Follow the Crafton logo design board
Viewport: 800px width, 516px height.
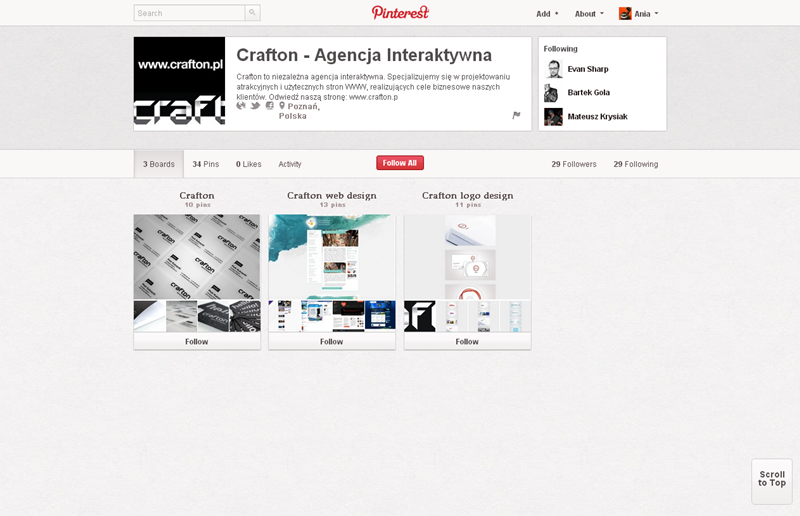(467, 341)
